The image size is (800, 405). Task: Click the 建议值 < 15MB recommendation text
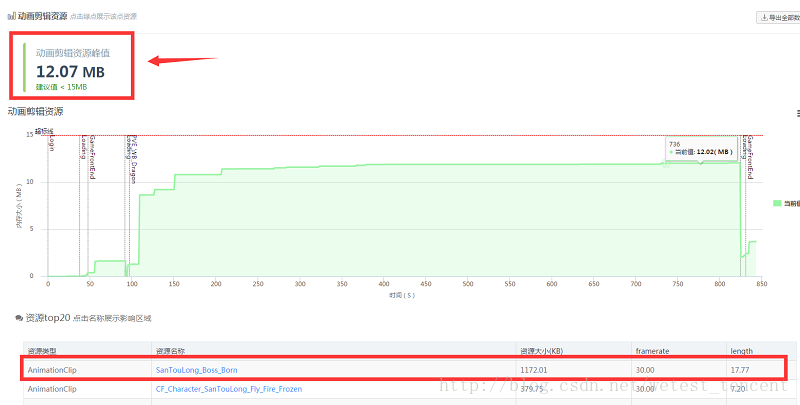click(61, 87)
